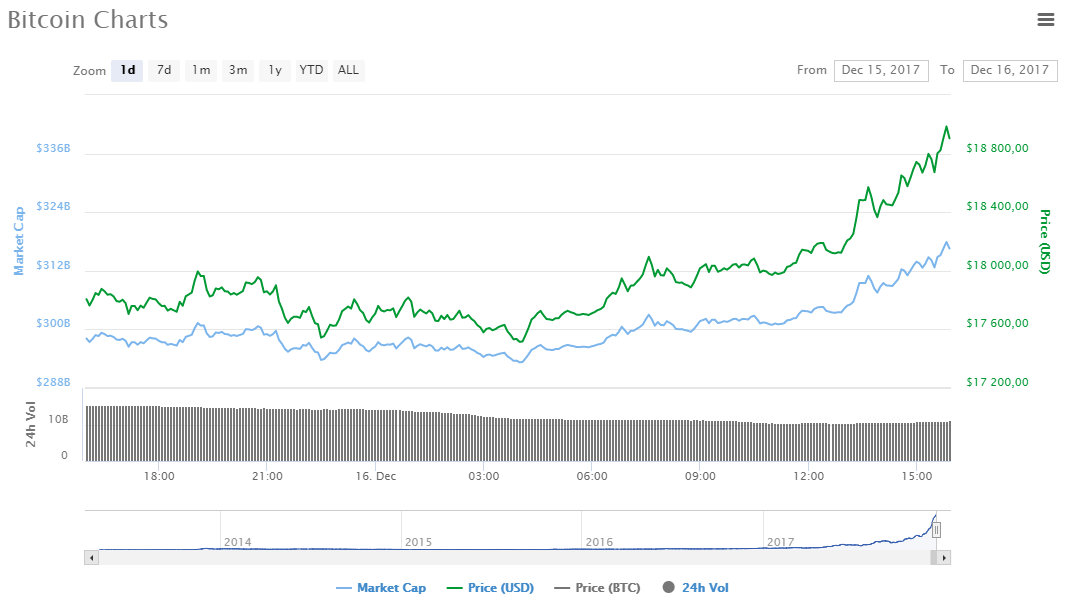Click the navigator scroll left arrow

[x=92, y=557]
